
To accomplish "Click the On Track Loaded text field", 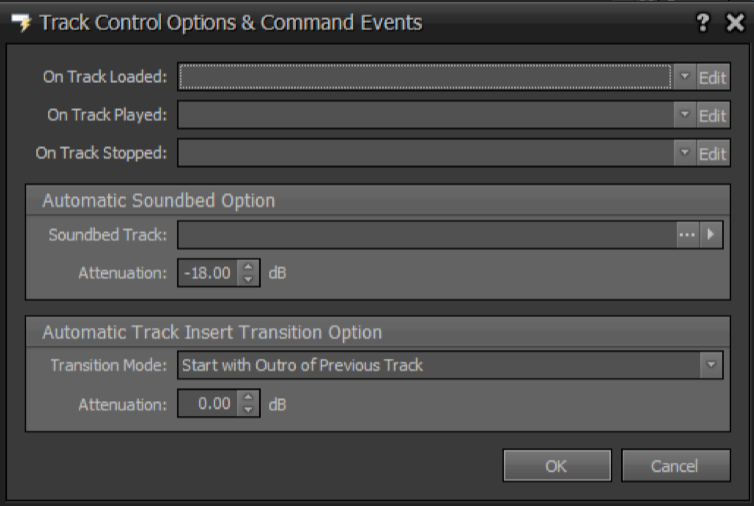I will (425, 77).
